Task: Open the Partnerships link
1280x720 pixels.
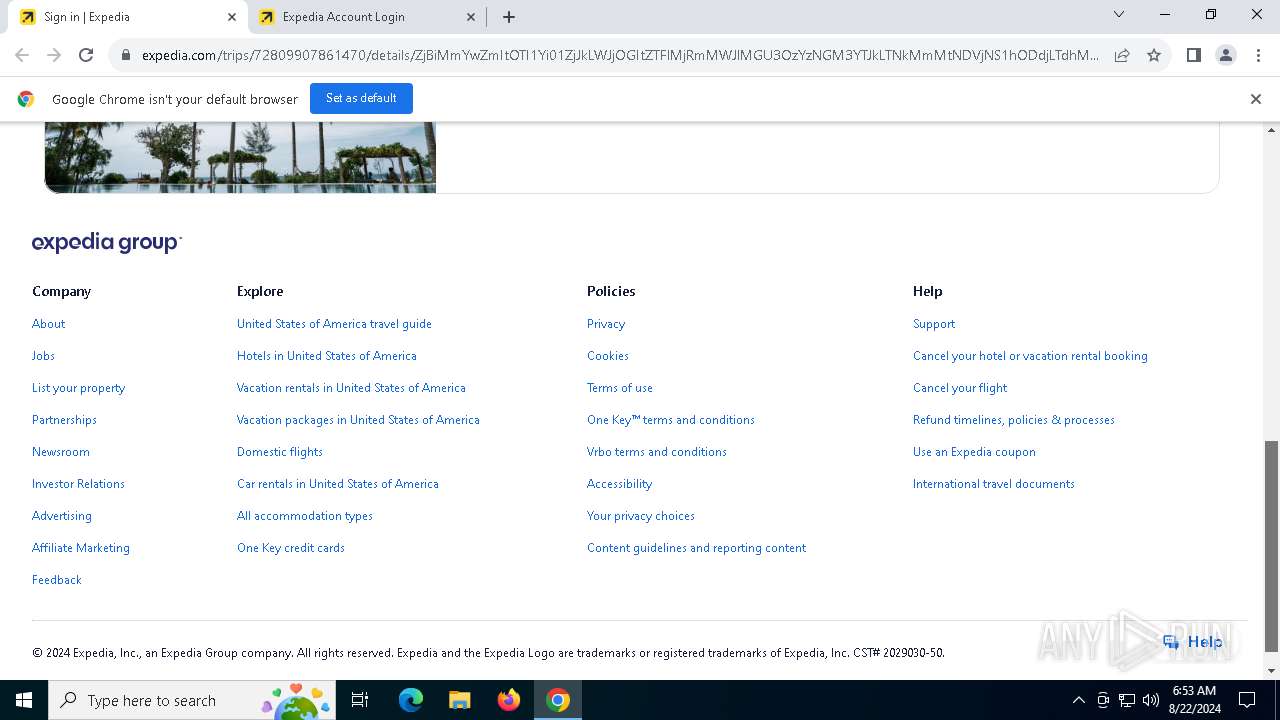Action: click(64, 420)
